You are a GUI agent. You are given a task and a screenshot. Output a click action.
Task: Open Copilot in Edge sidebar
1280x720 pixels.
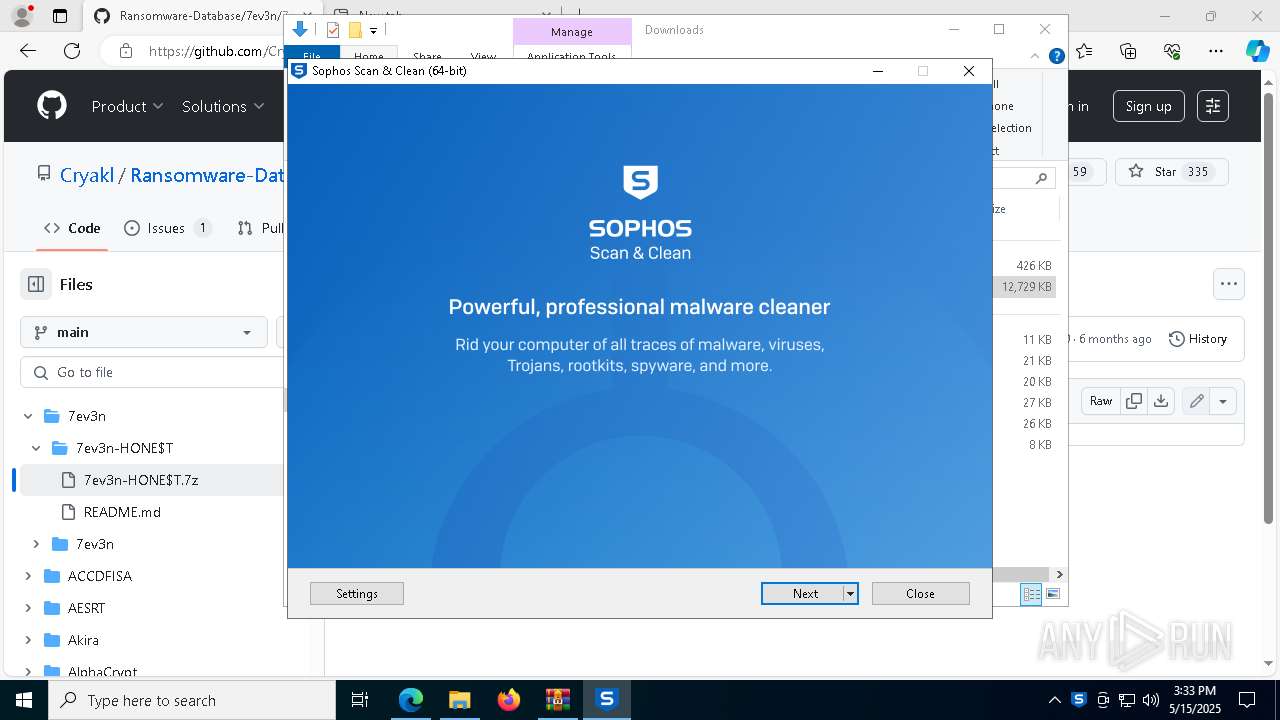1258,51
